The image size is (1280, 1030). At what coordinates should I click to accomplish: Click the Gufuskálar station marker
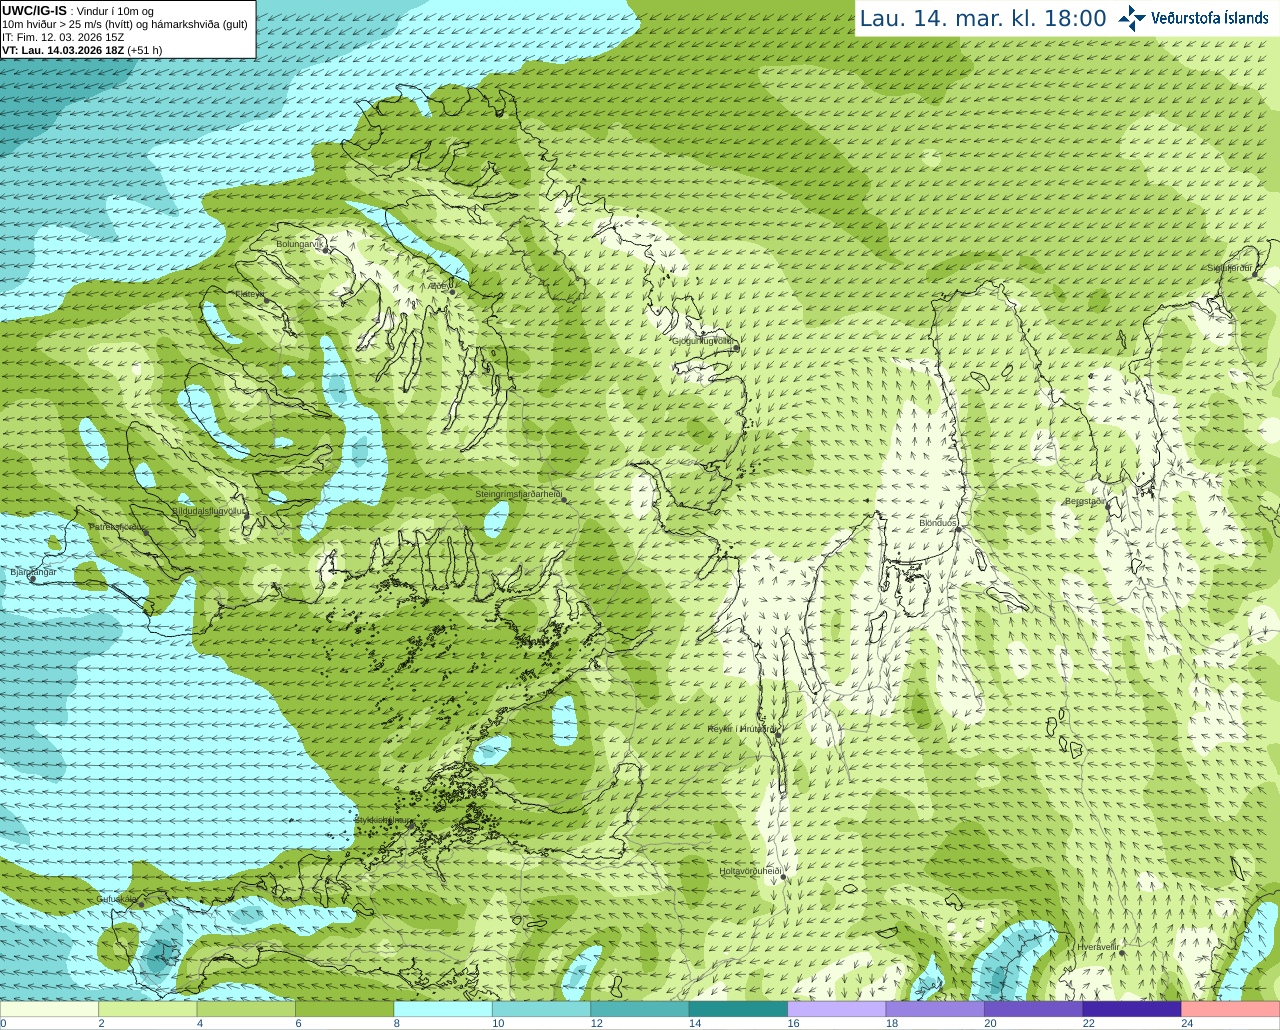click(x=141, y=904)
